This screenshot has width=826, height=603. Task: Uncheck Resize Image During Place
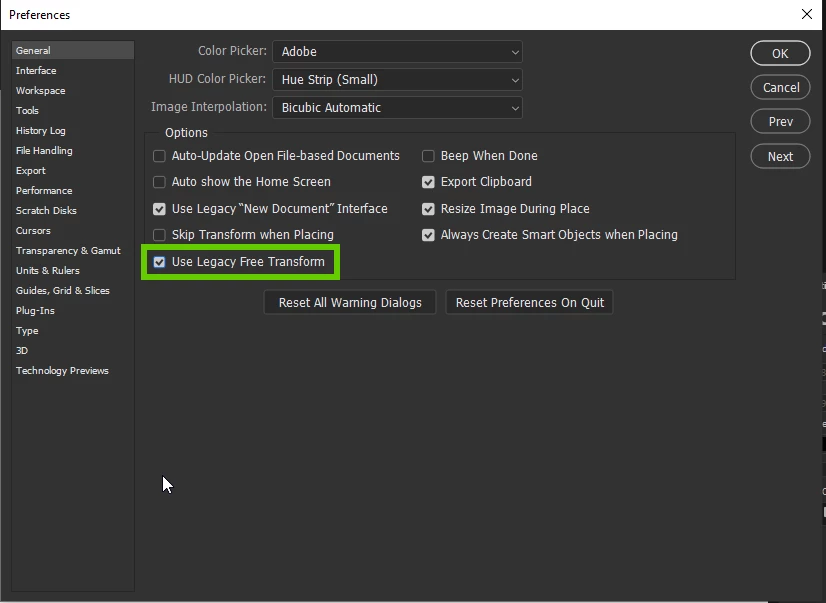coord(428,209)
